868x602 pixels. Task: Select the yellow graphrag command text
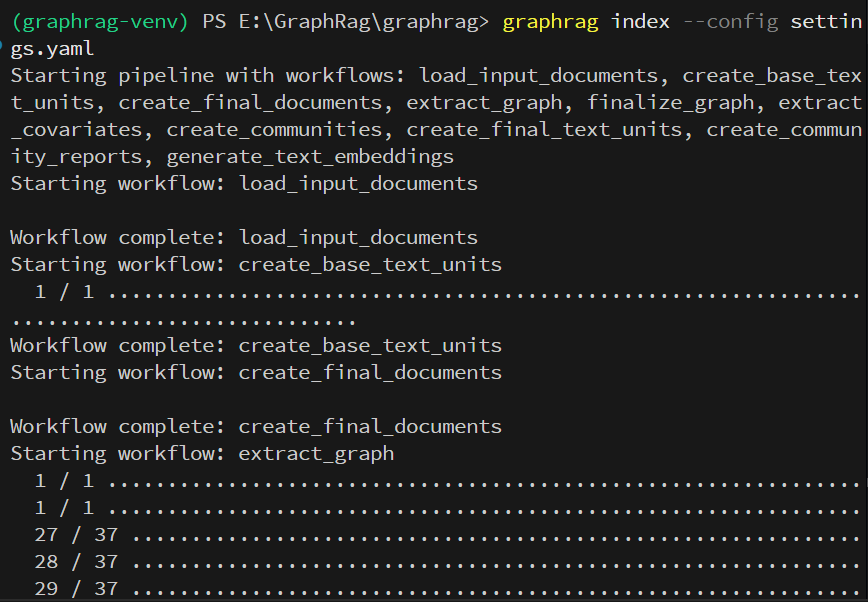(x=553, y=21)
